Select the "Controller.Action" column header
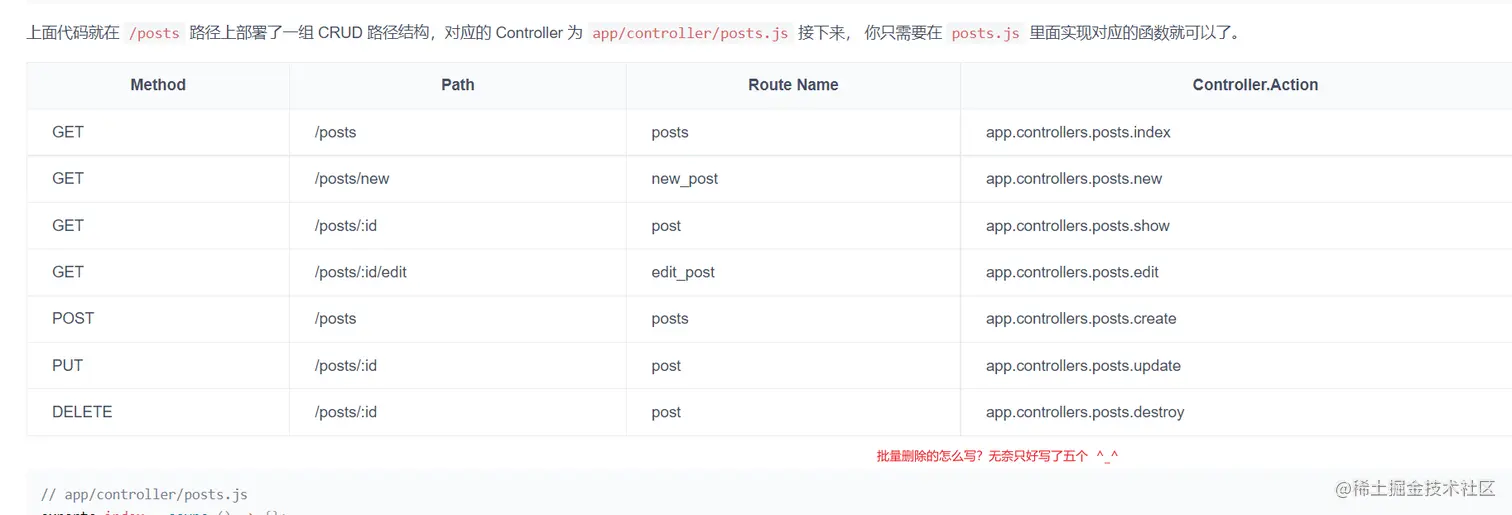Viewport: 1512px width, 515px height. coord(1255,85)
